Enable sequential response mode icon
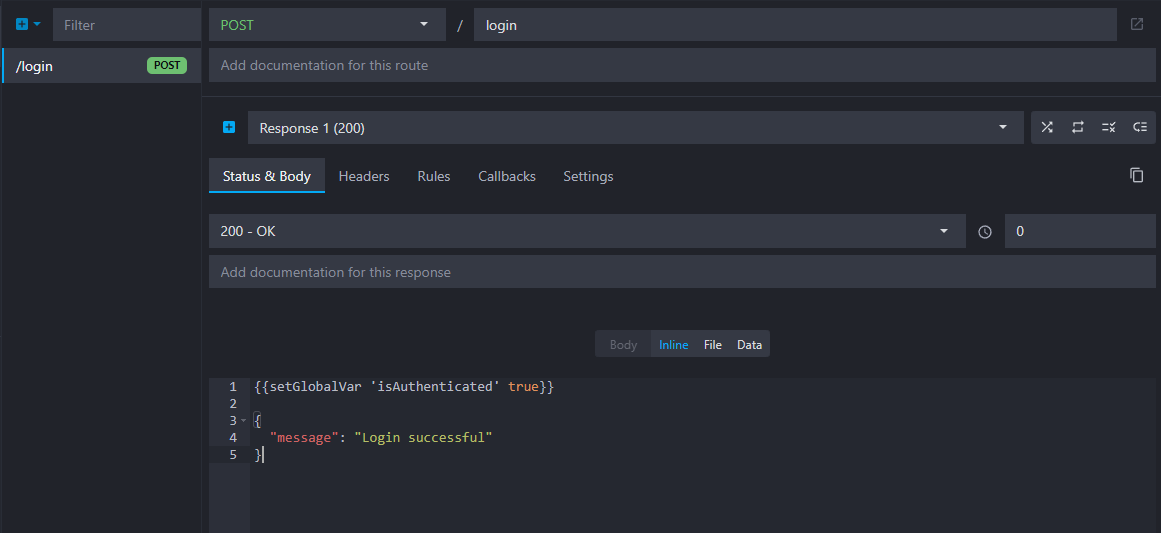The width and height of the screenshot is (1161, 533). point(1078,127)
